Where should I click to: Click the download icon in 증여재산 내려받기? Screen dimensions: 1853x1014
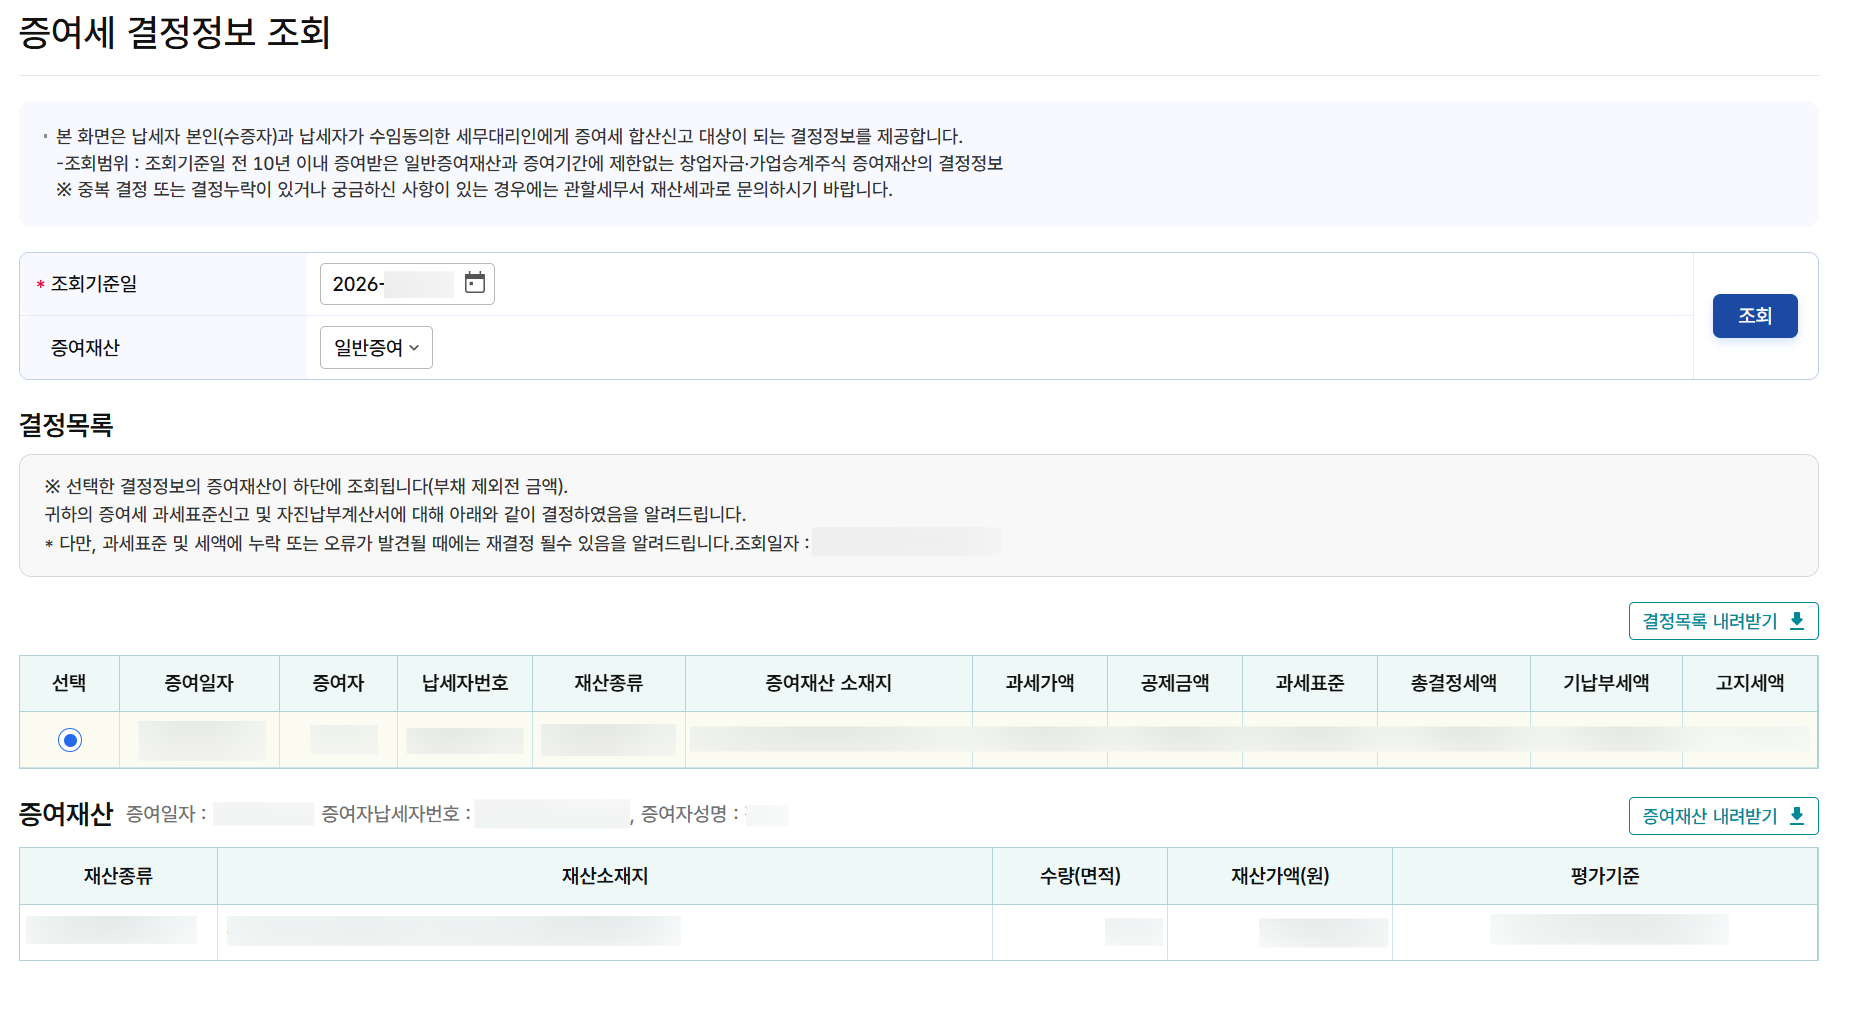[x=1797, y=816]
